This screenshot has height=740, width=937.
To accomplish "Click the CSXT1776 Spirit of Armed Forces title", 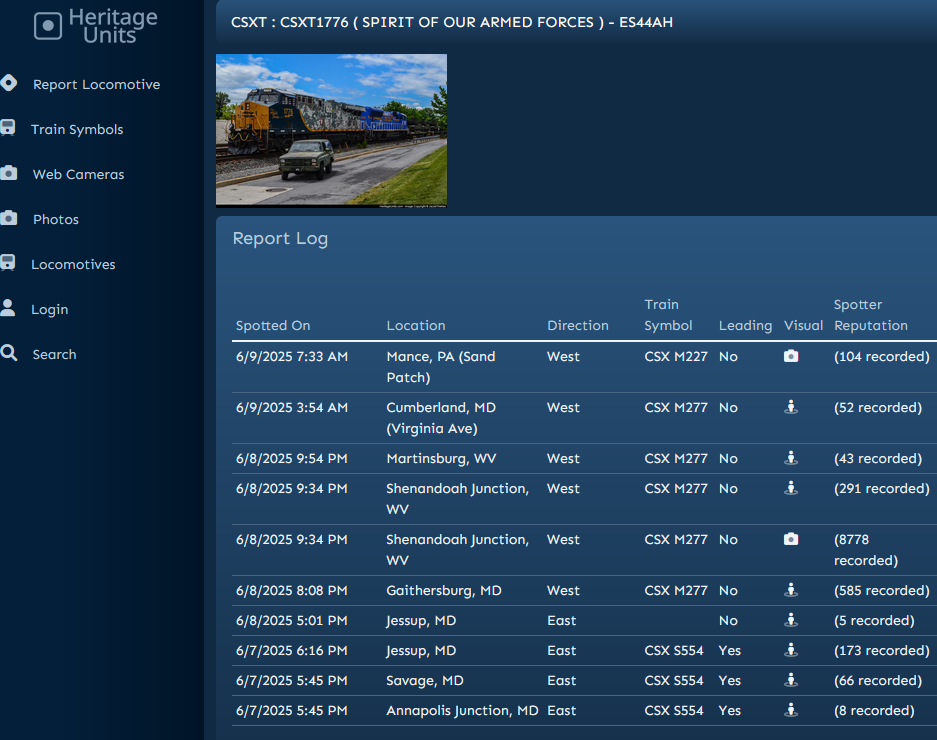I will click(452, 22).
